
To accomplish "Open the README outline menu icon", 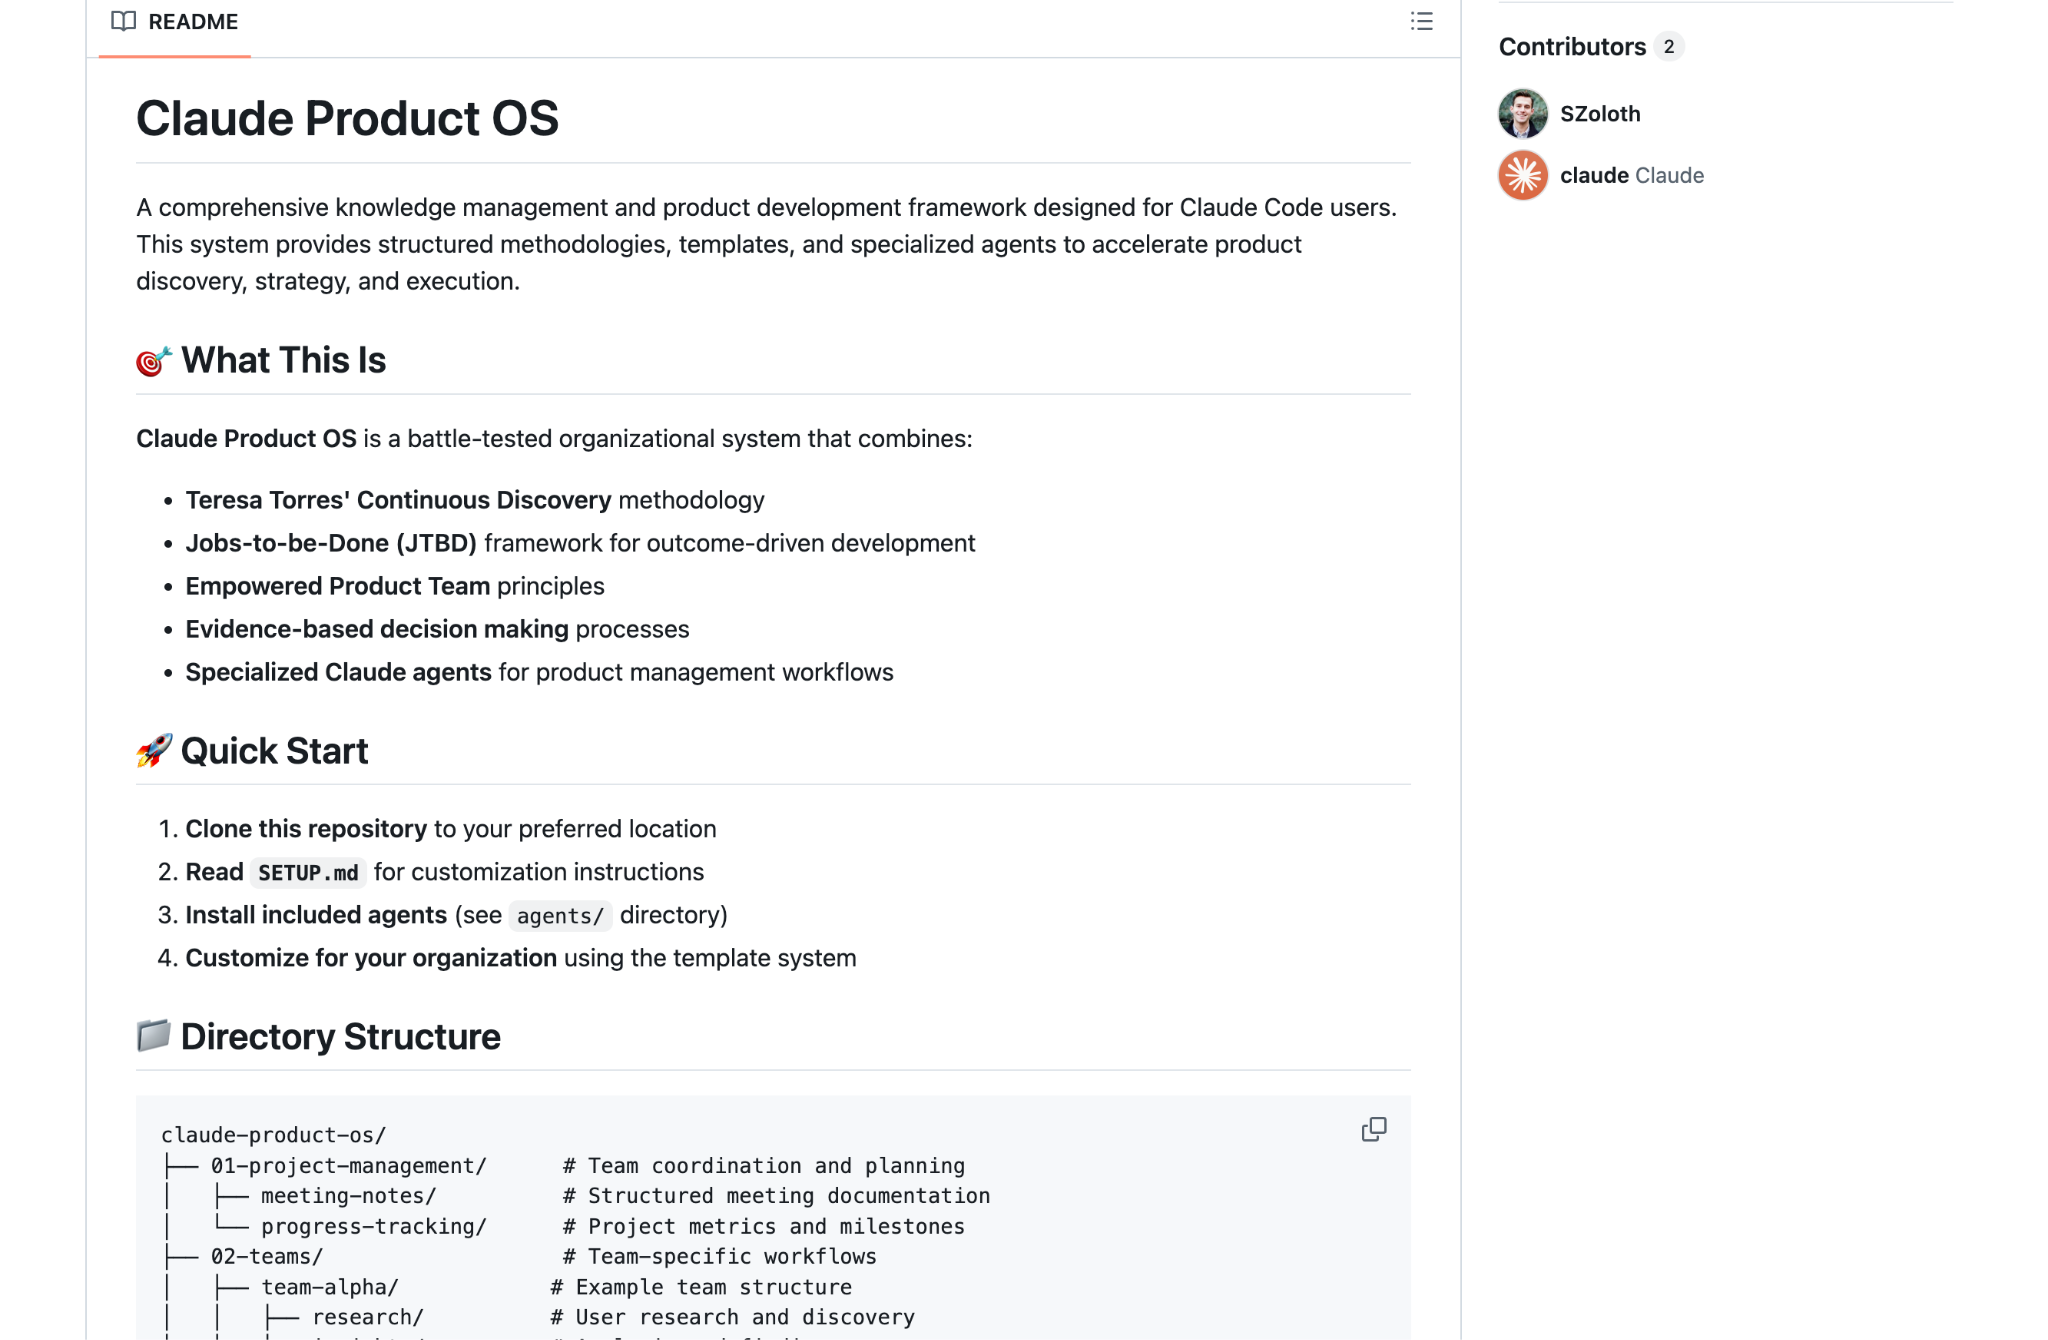I will (x=1421, y=21).
